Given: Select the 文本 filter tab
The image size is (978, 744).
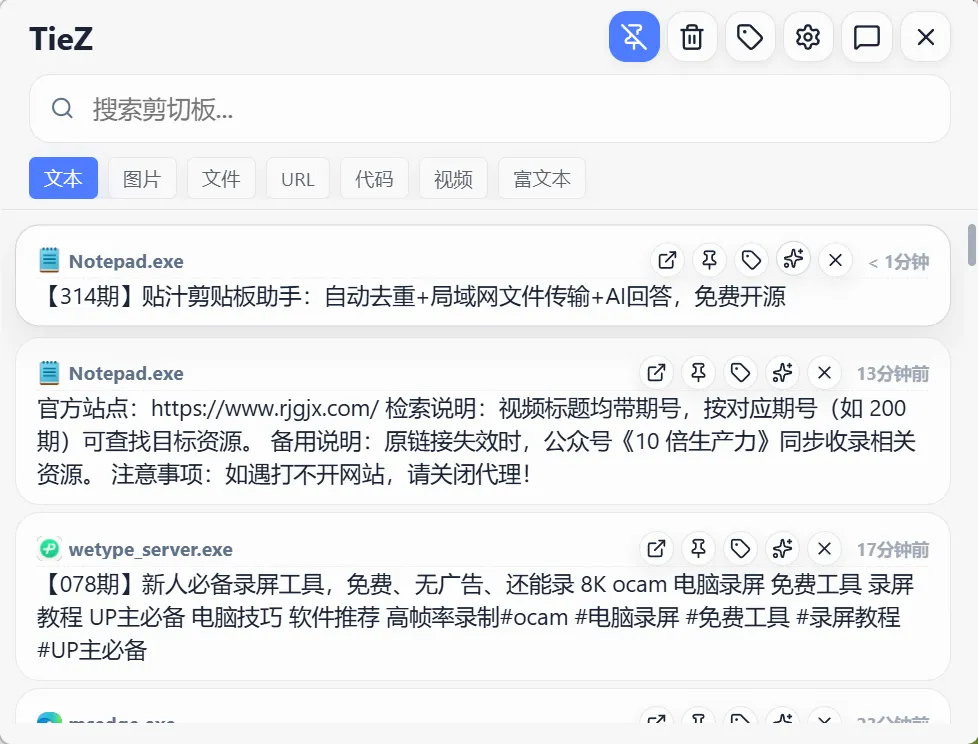Looking at the screenshot, I should coord(63,178).
